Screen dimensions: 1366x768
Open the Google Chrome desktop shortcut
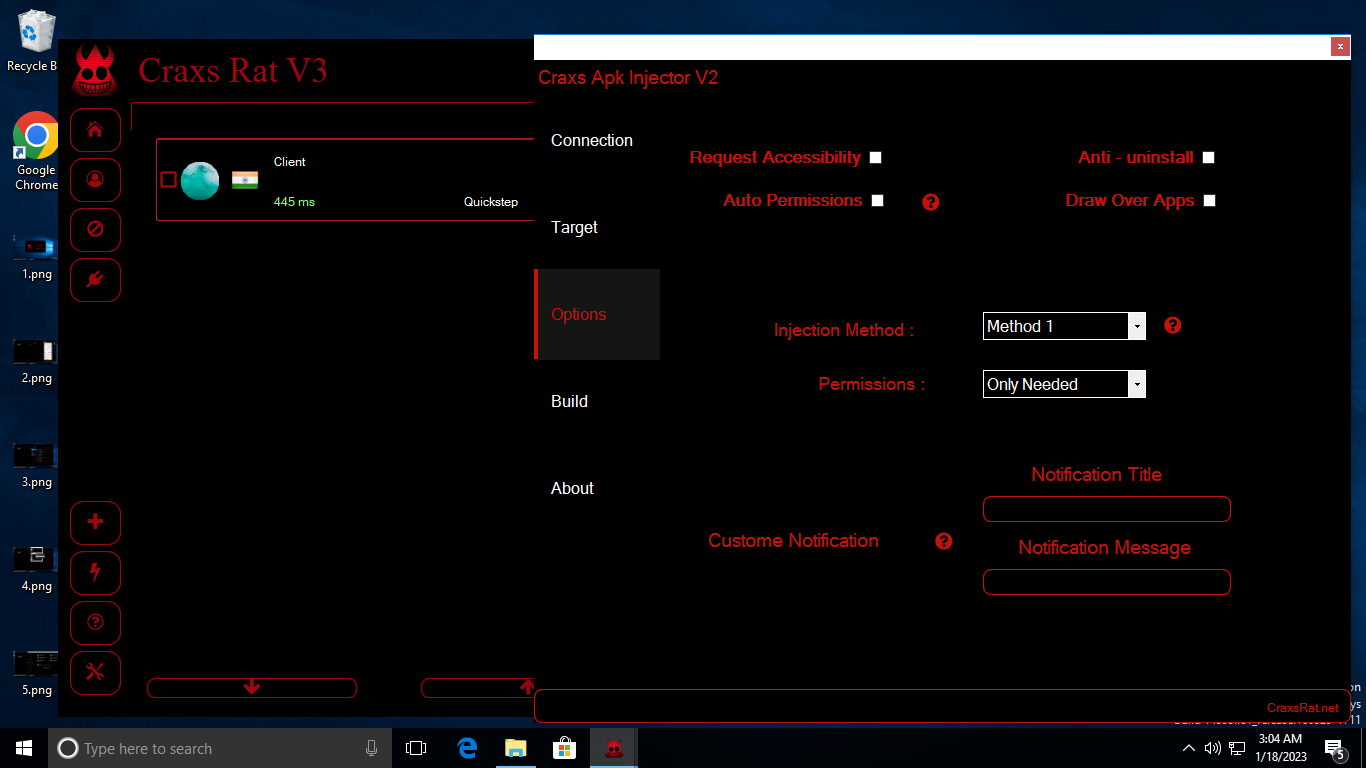pyautogui.click(x=36, y=150)
